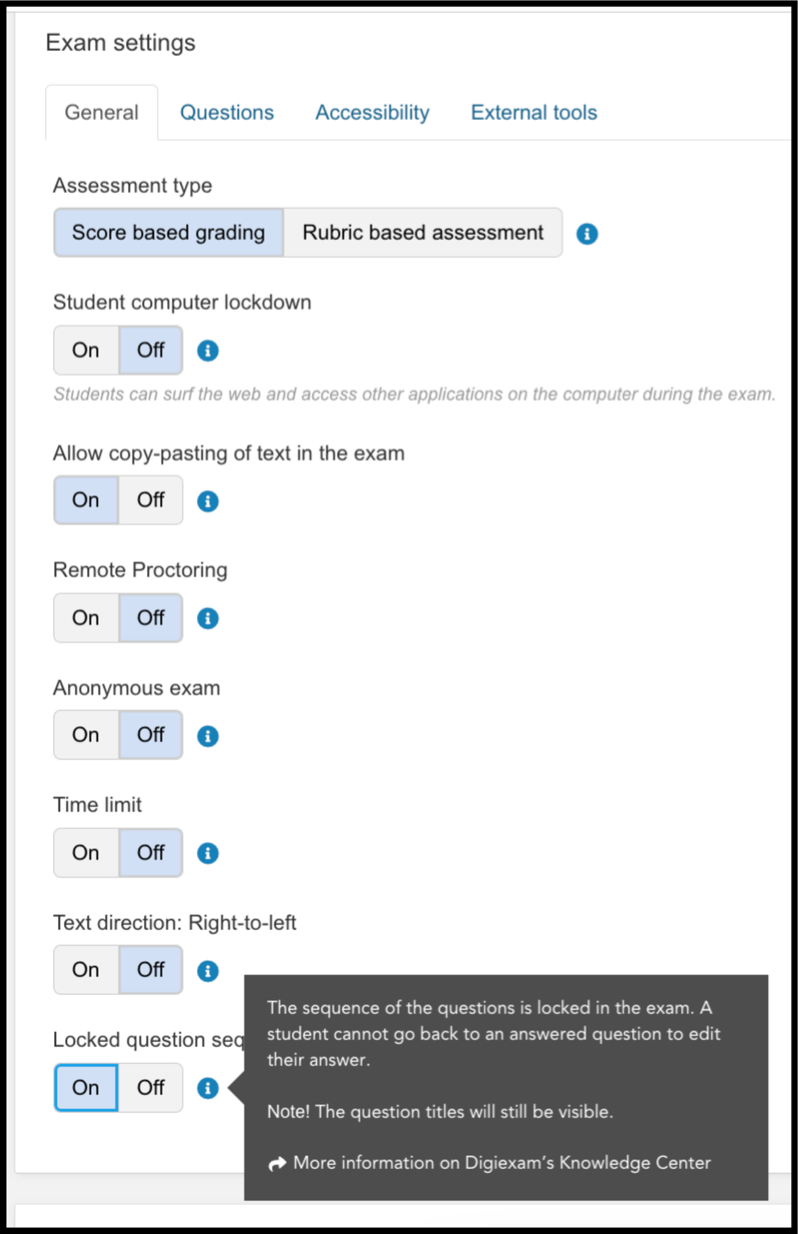Turn Off Locked question sequence
Image resolution: width=798 pixels, height=1234 pixels.
click(151, 1087)
